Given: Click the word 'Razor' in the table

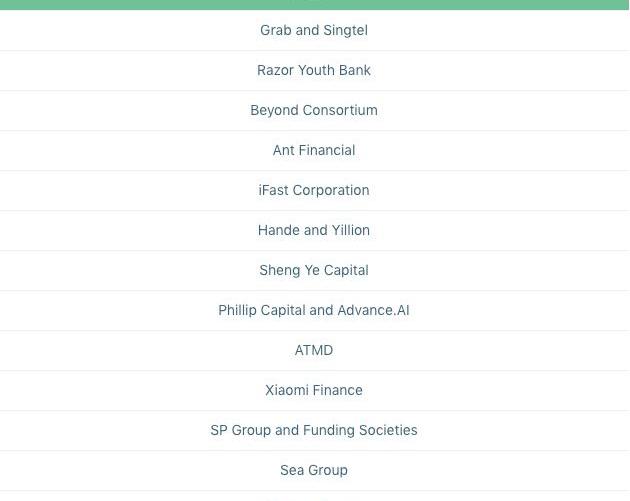Looking at the screenshot, I should pos(275,70).
